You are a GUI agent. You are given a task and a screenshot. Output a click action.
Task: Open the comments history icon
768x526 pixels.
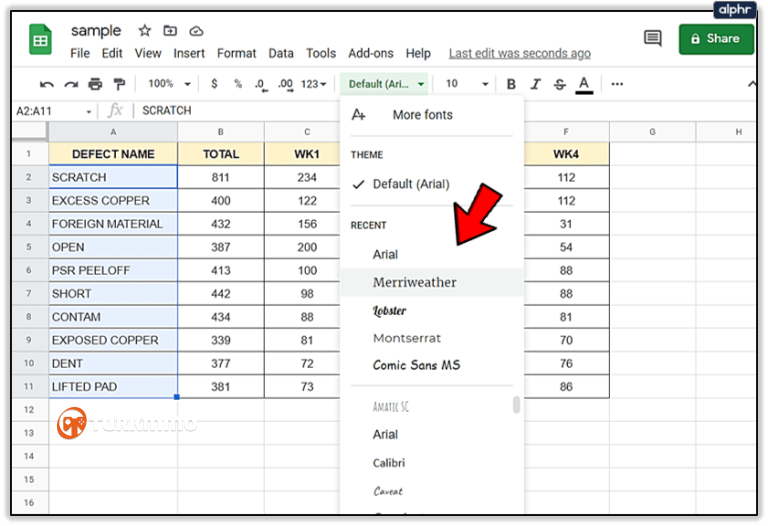[x=653, y=39]
